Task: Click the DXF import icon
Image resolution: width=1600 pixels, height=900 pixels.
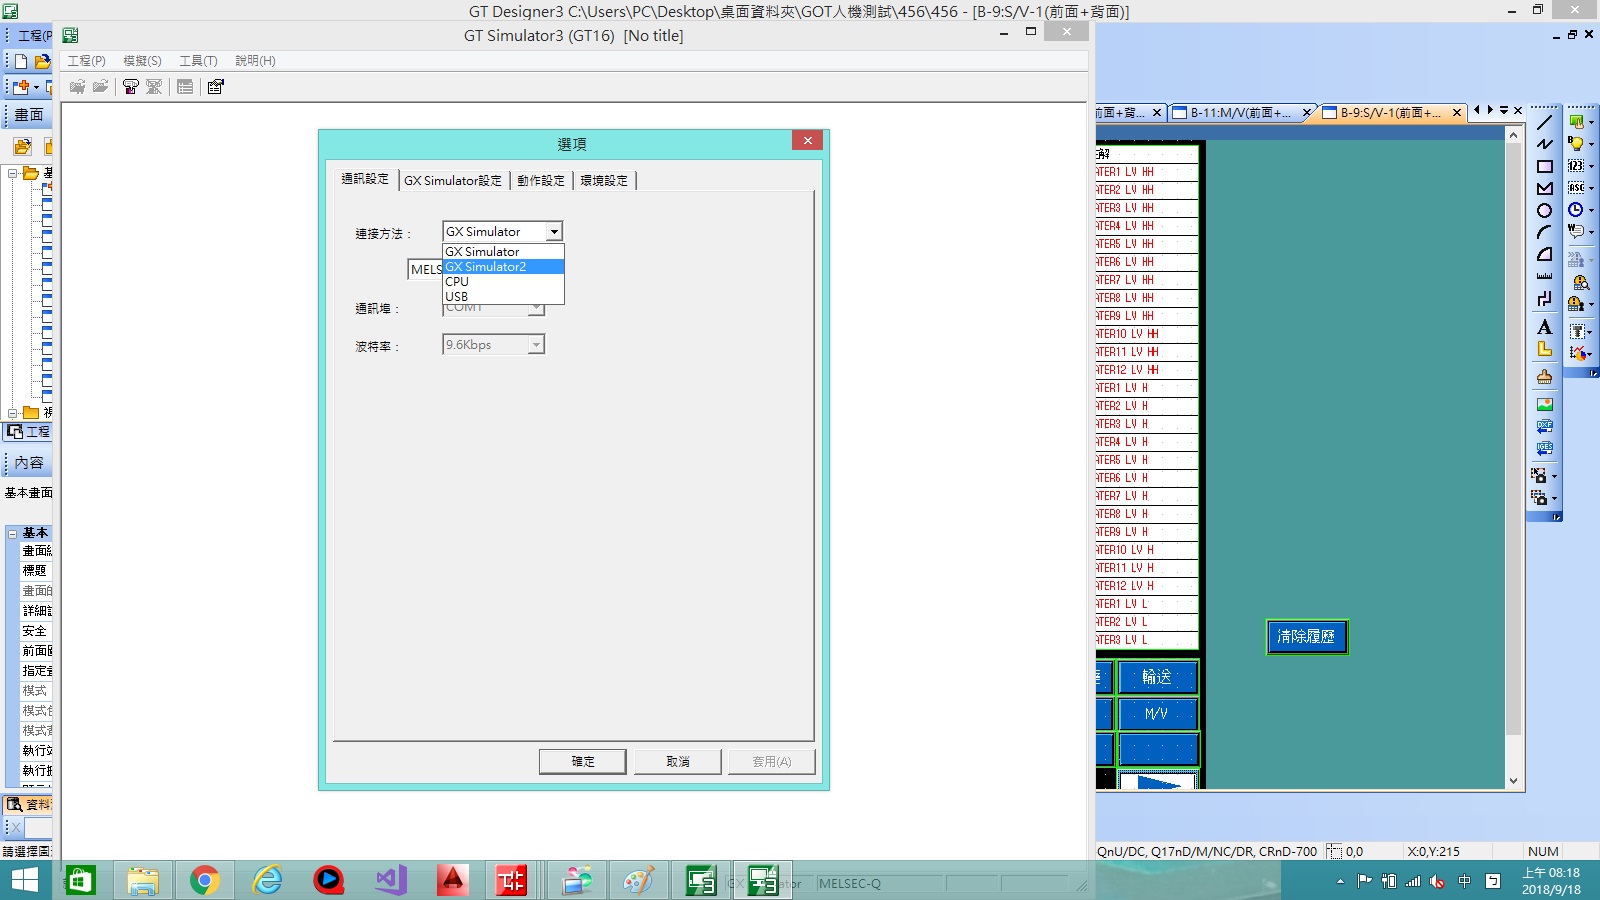Action: 1545,427
